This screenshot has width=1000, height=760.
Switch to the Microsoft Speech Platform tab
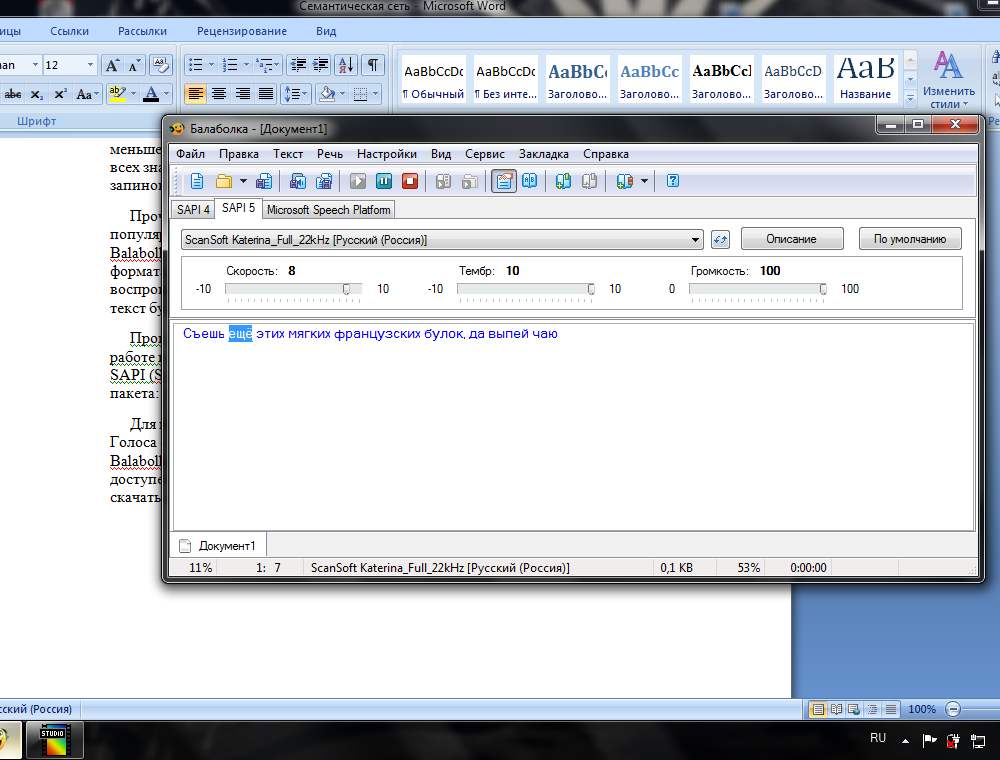click(328, 210)
